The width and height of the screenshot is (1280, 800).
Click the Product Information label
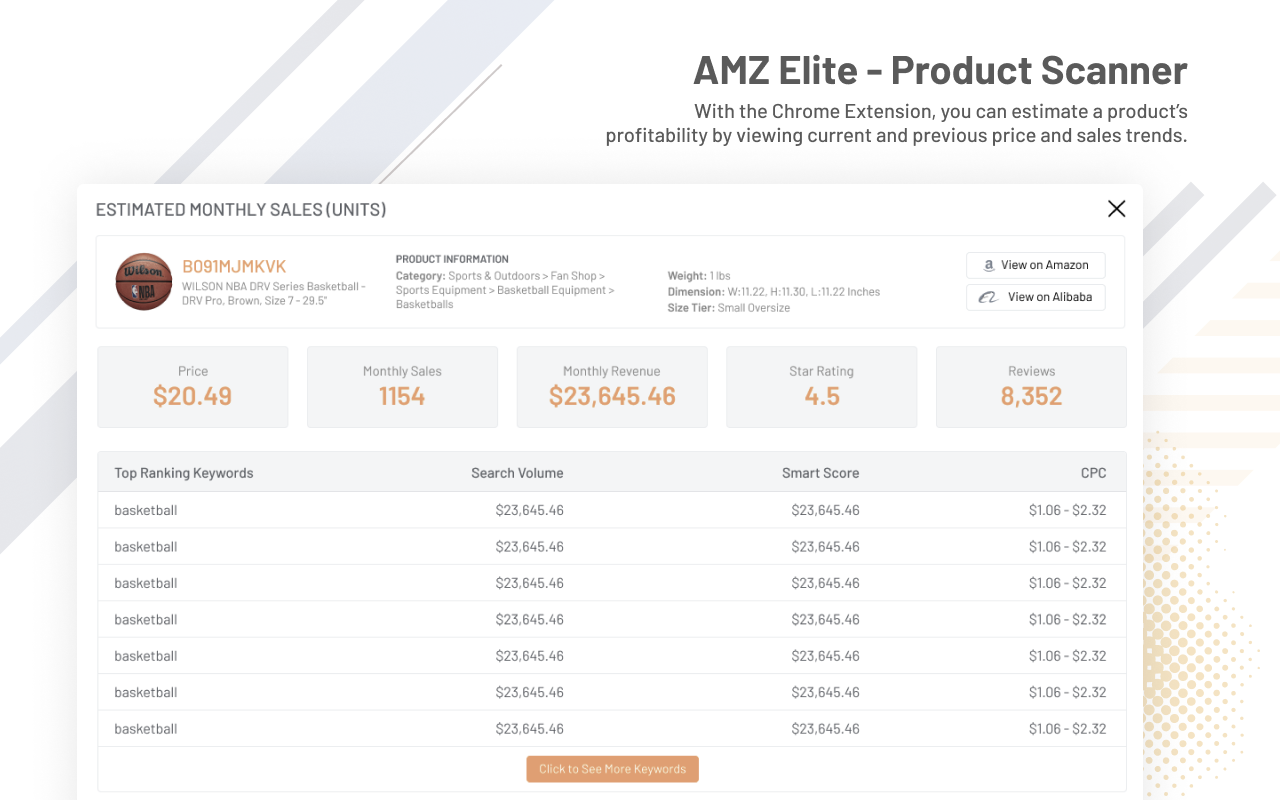[x=452, y=259]
